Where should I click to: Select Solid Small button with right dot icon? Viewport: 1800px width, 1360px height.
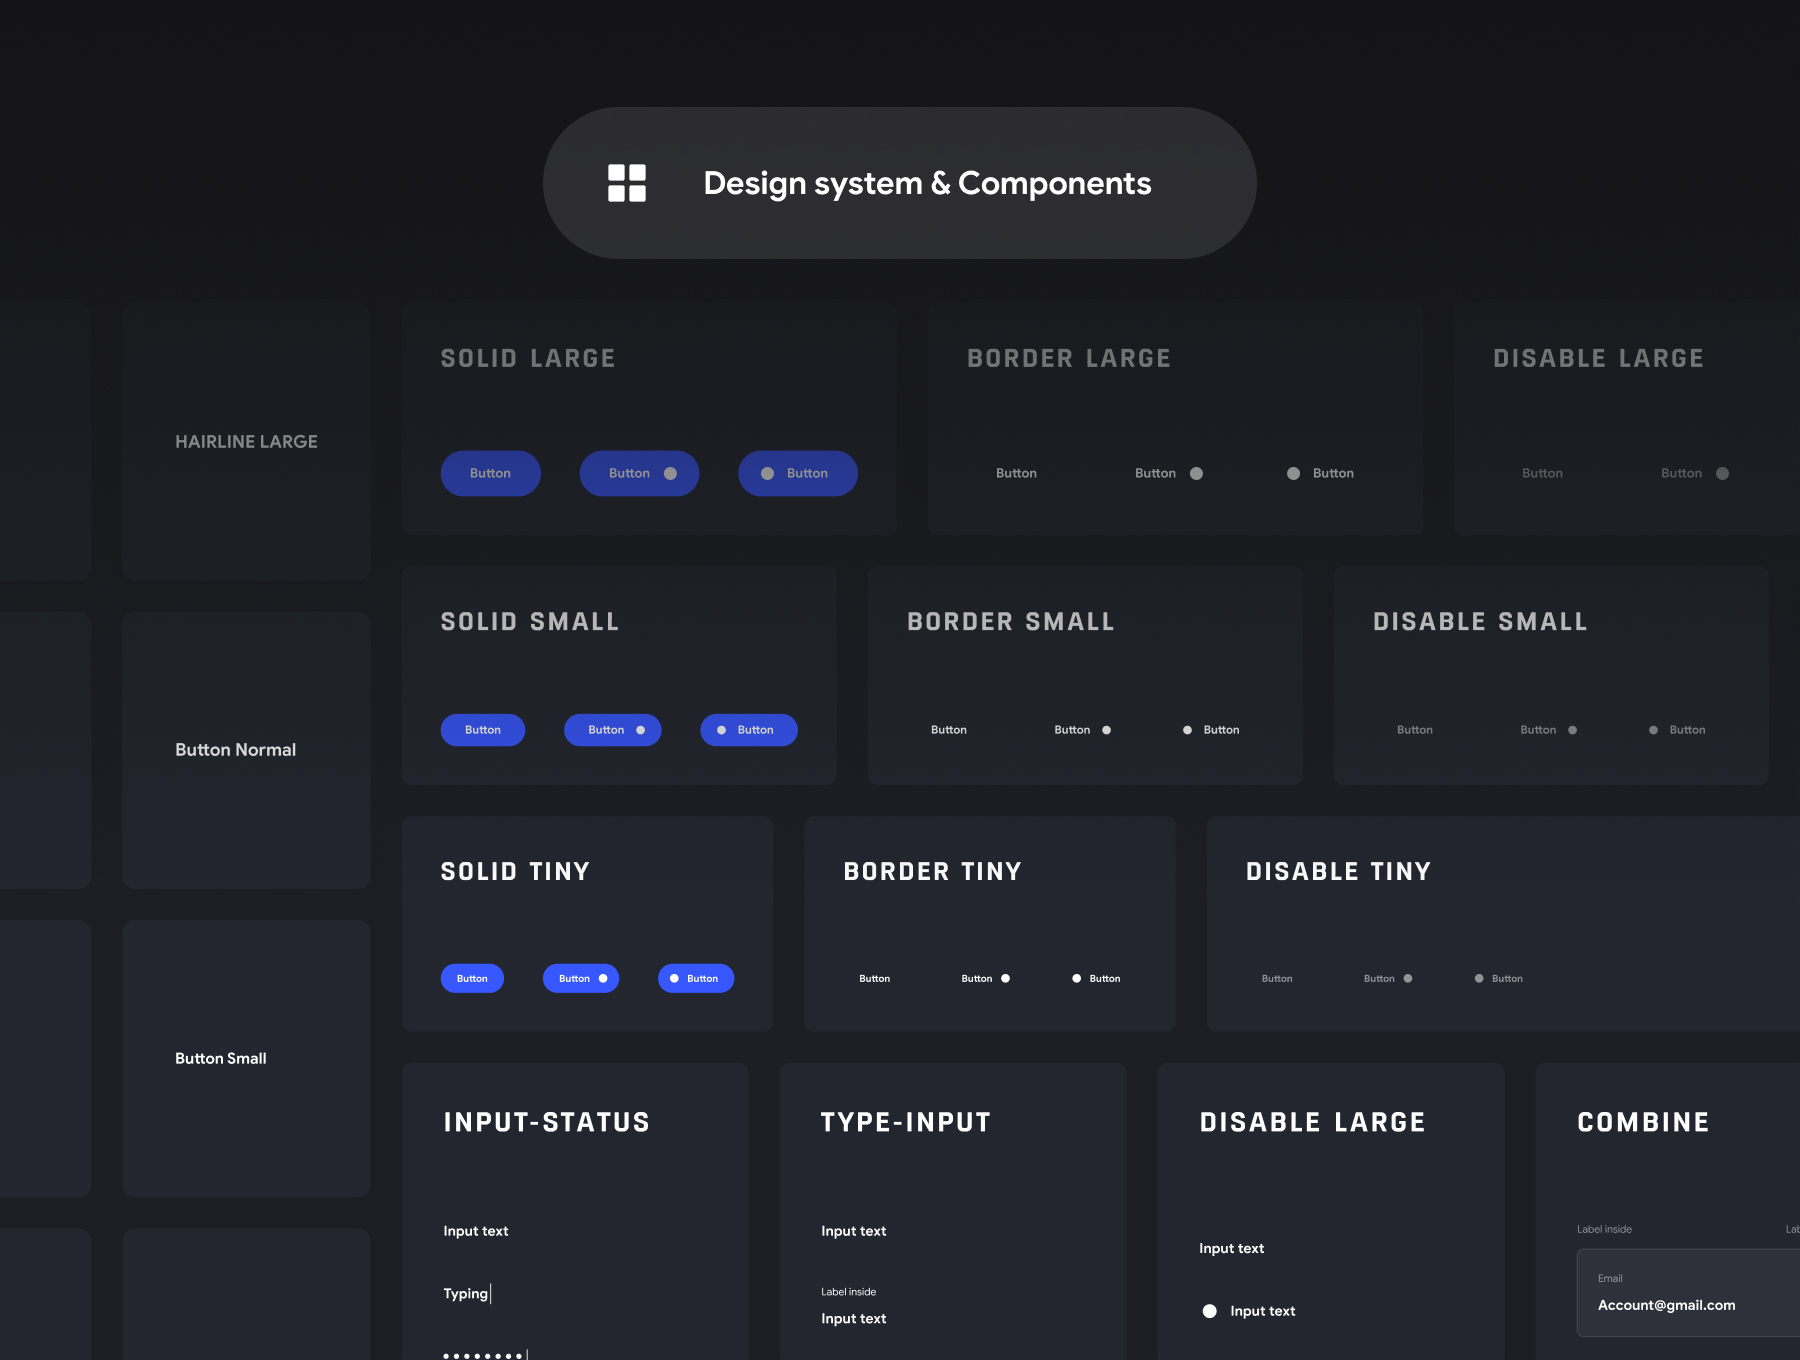(x=612, y=730)
